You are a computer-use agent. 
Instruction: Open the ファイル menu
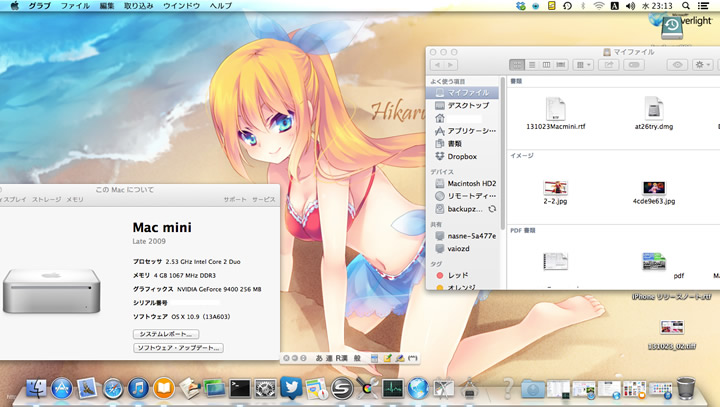[75, 6]
